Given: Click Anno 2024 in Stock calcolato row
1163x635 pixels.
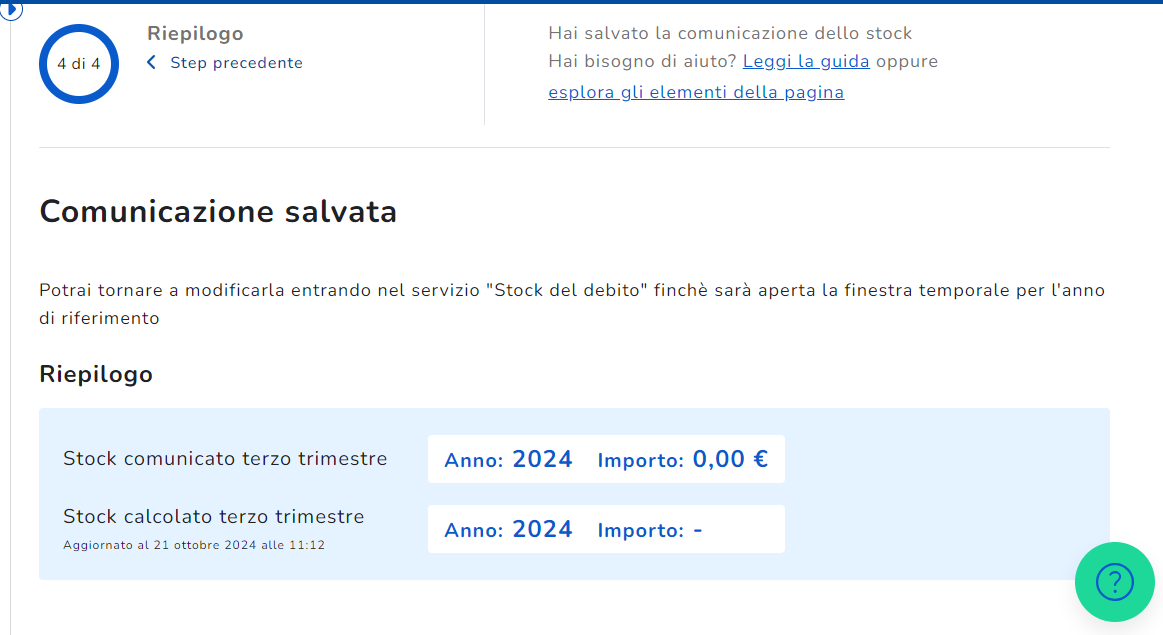Looking at the screenshot, I should (509, 529).
